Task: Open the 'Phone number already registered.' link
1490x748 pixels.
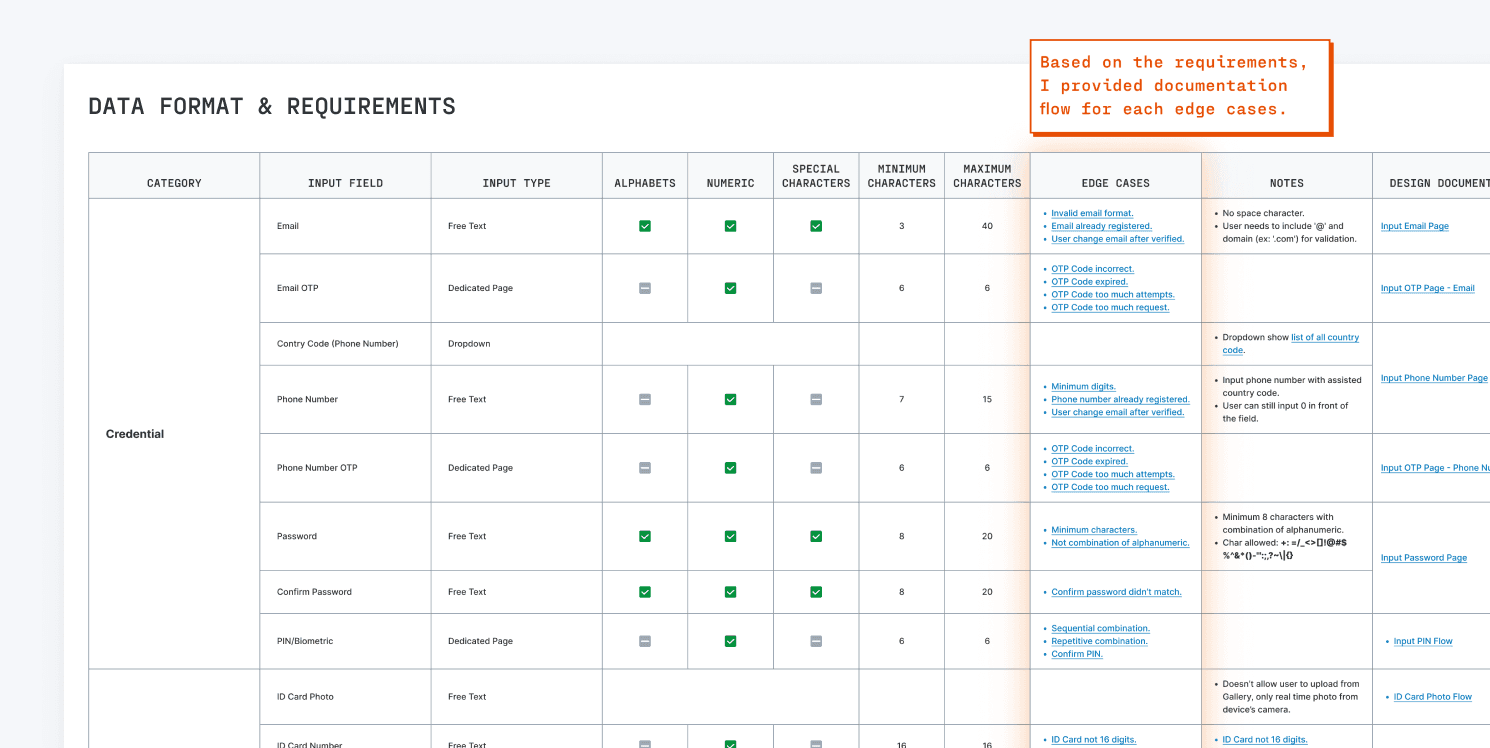Action: coord(1120,400)
